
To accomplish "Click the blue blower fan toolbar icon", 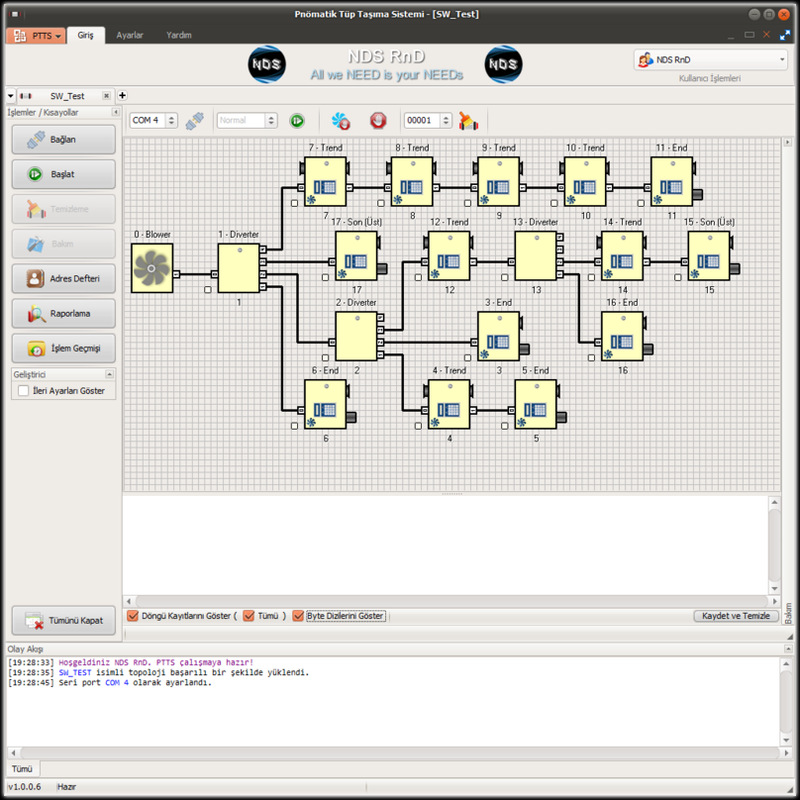I will pyautogui.click(x=341, y=120).
